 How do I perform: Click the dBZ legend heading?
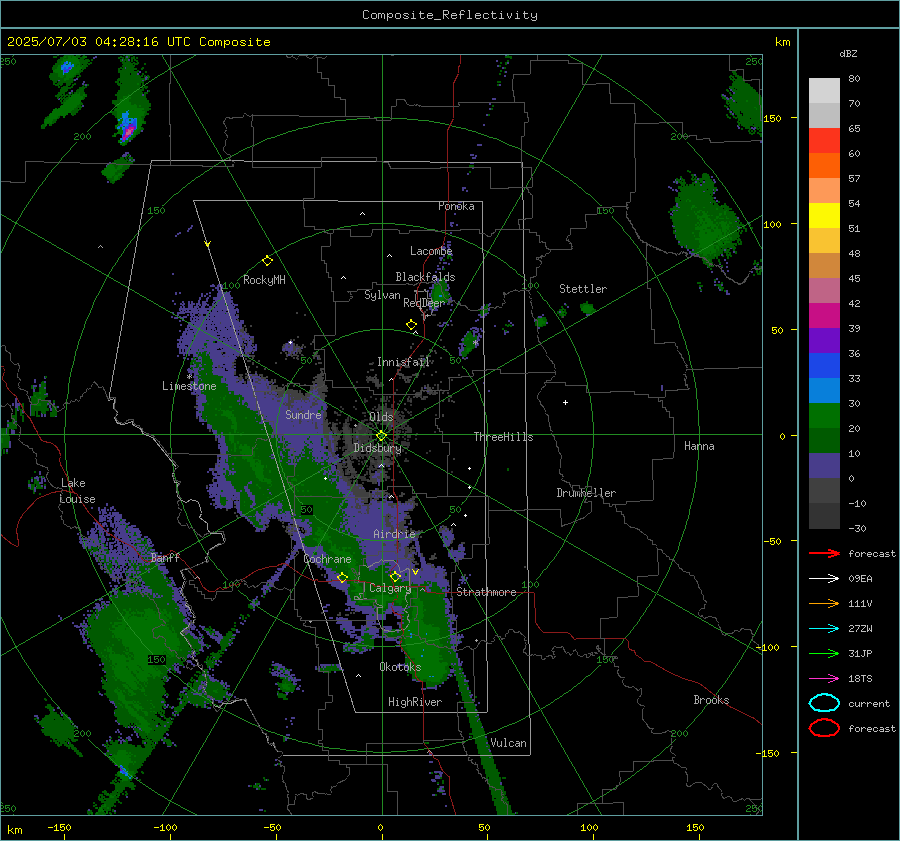point(848,53)
